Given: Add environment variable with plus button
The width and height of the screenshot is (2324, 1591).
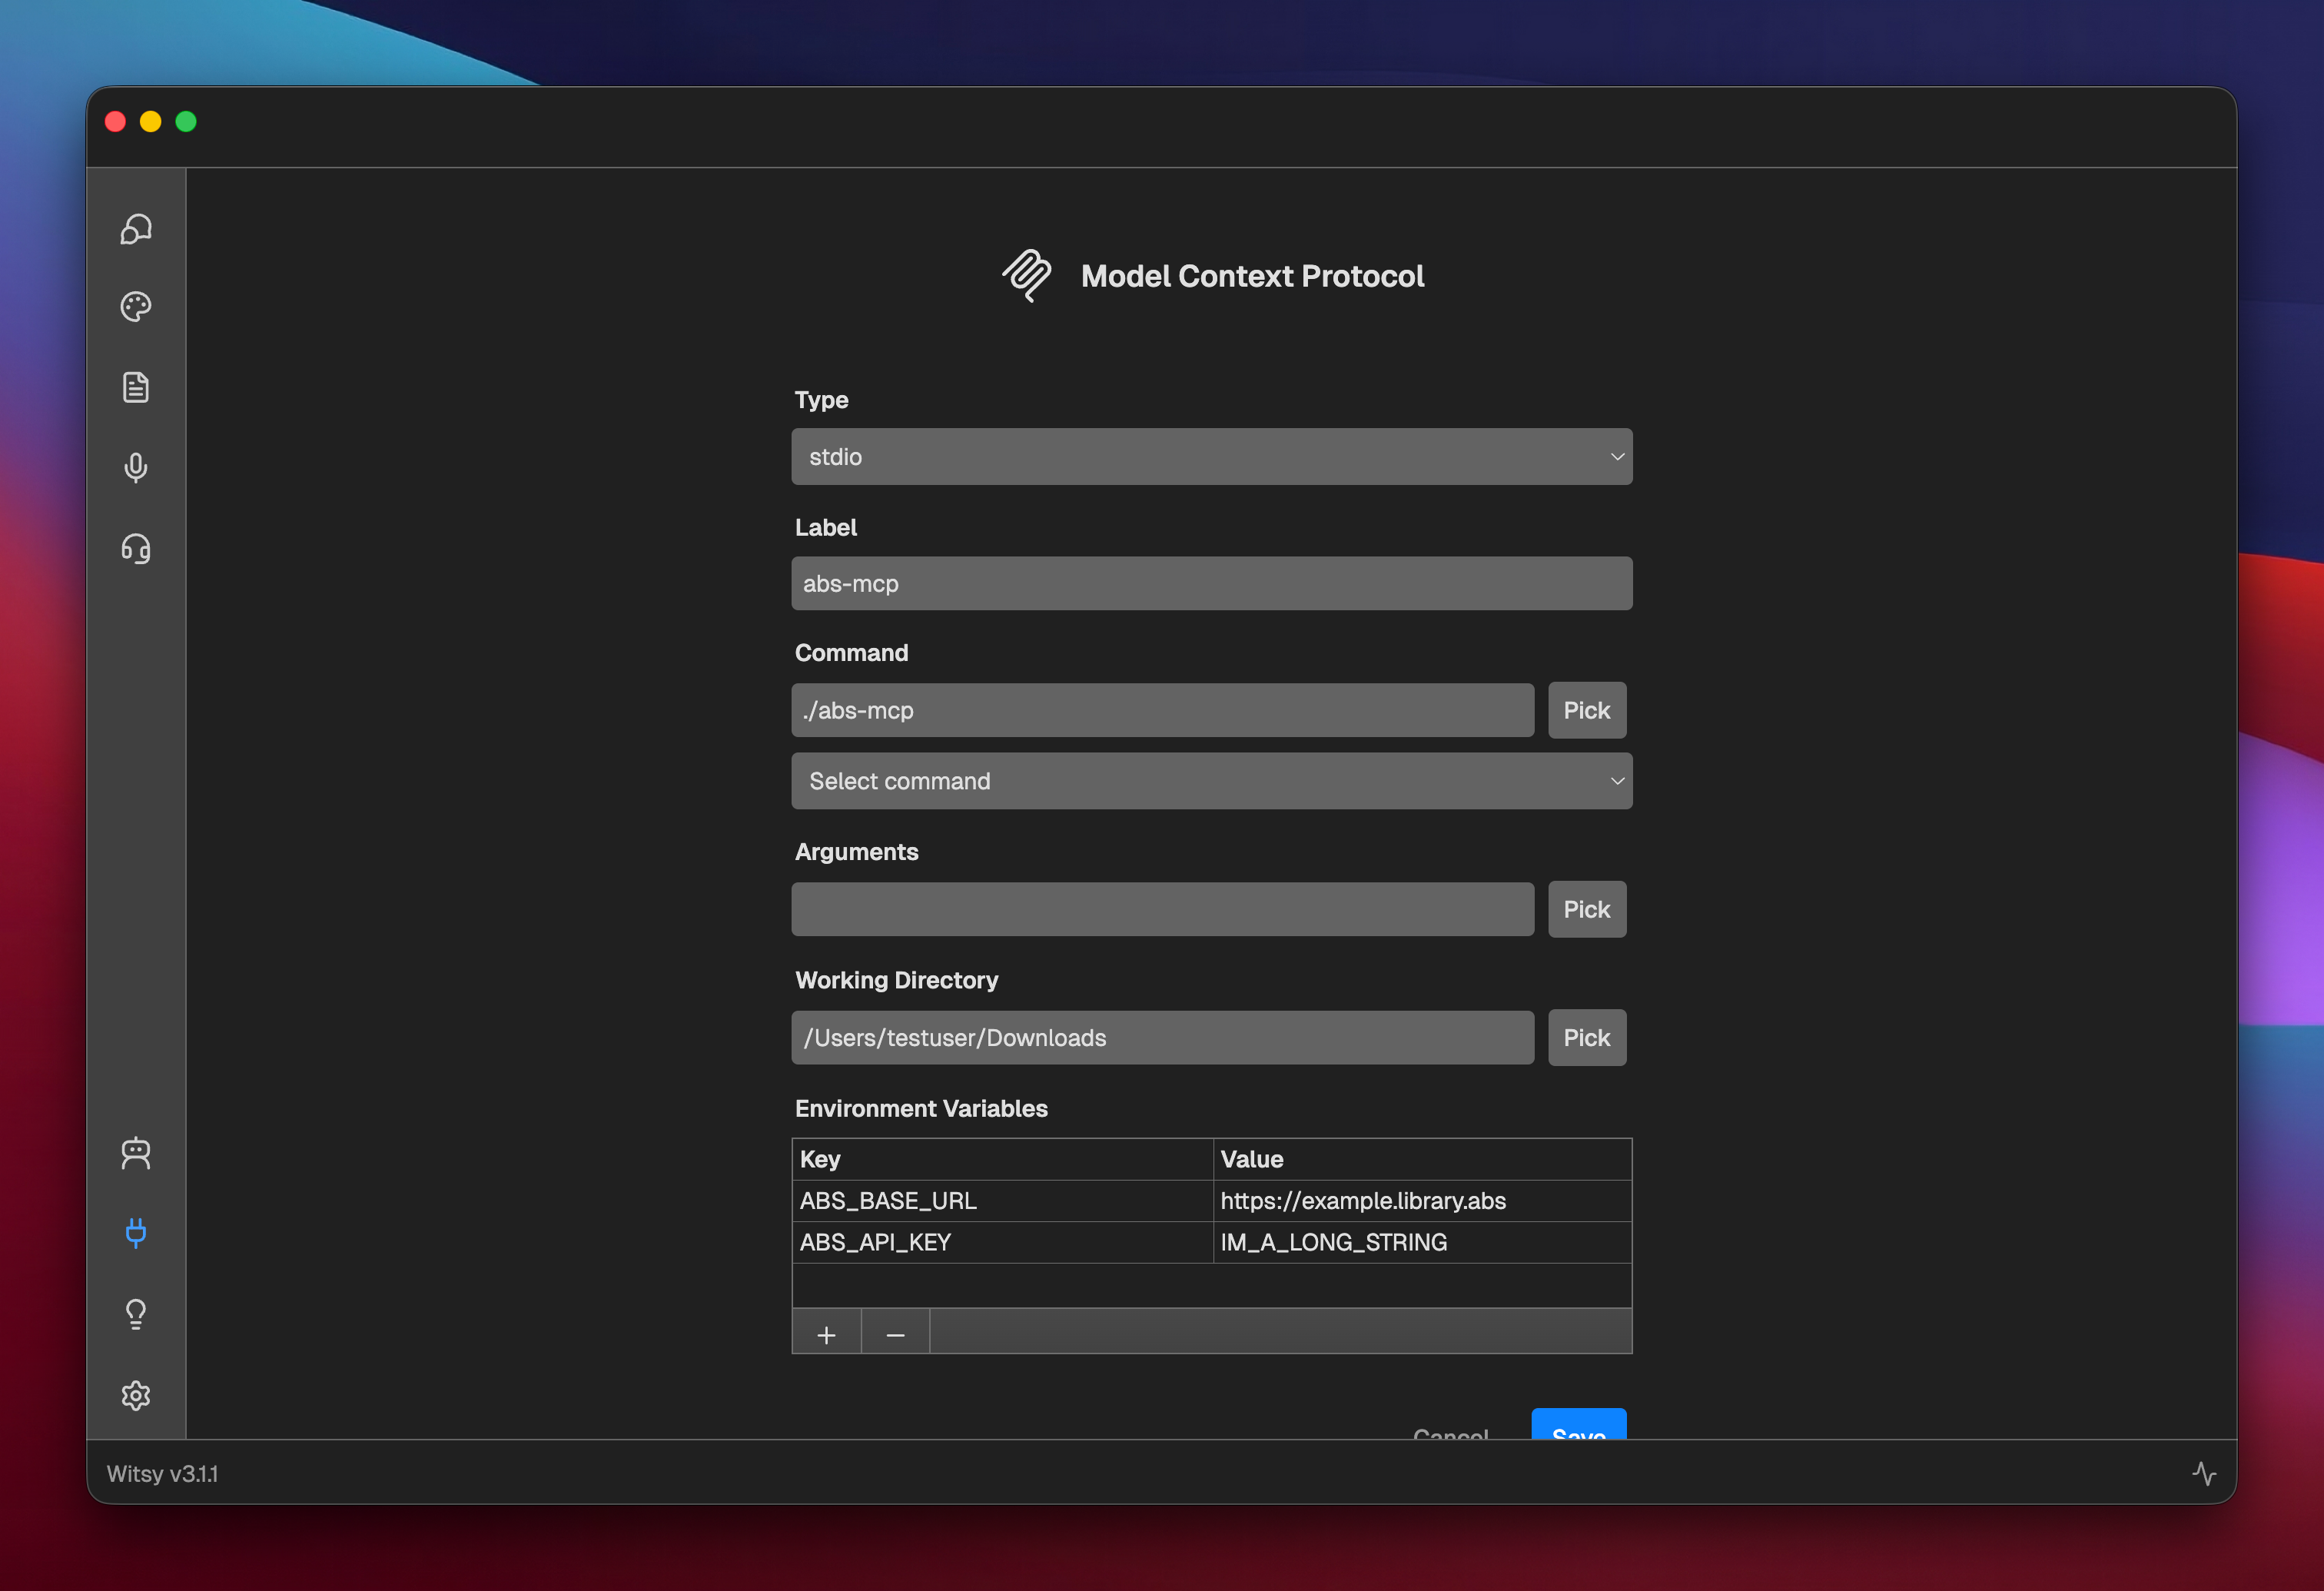Looking at the screenshot, I should tap(826, 1335).
